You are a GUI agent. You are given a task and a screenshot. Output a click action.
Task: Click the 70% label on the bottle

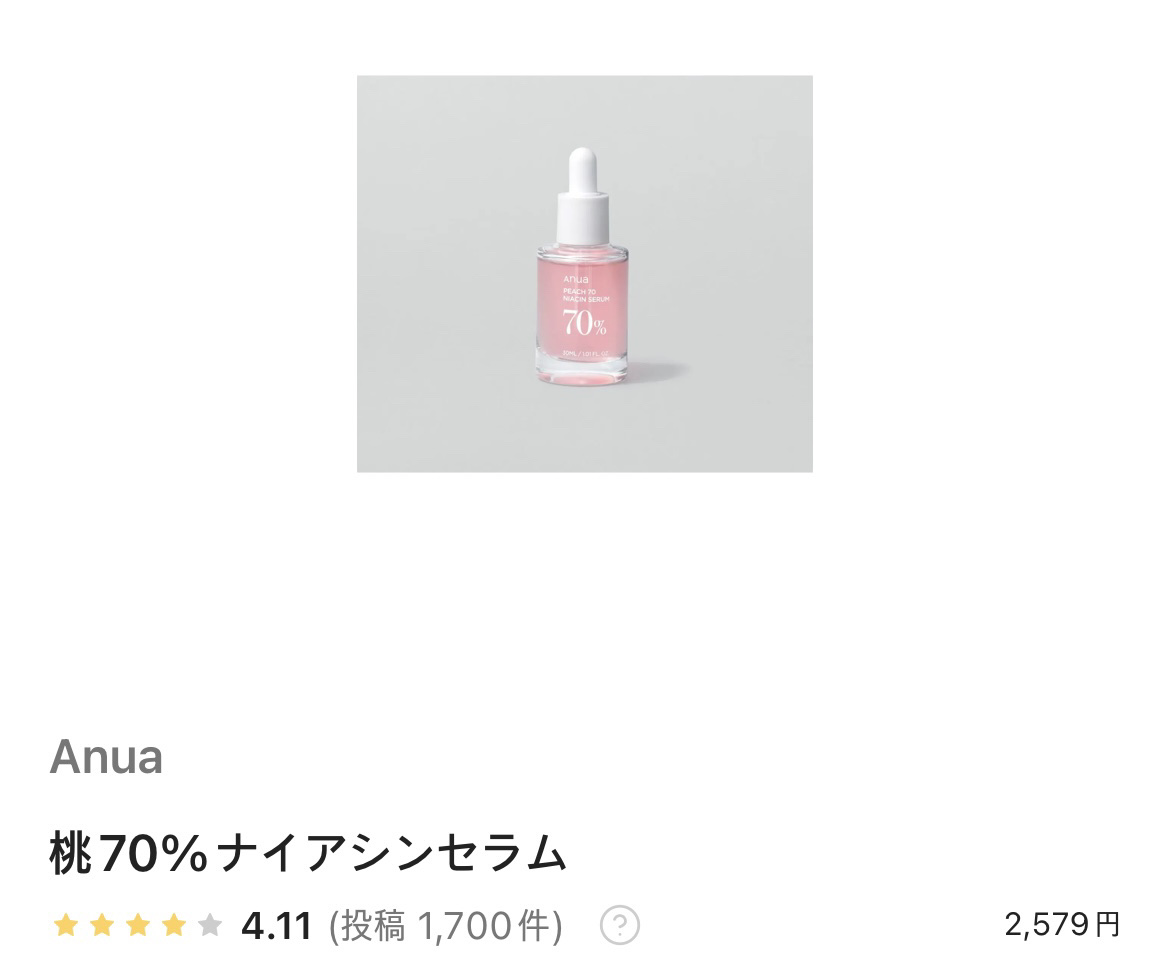coord(584,322)
